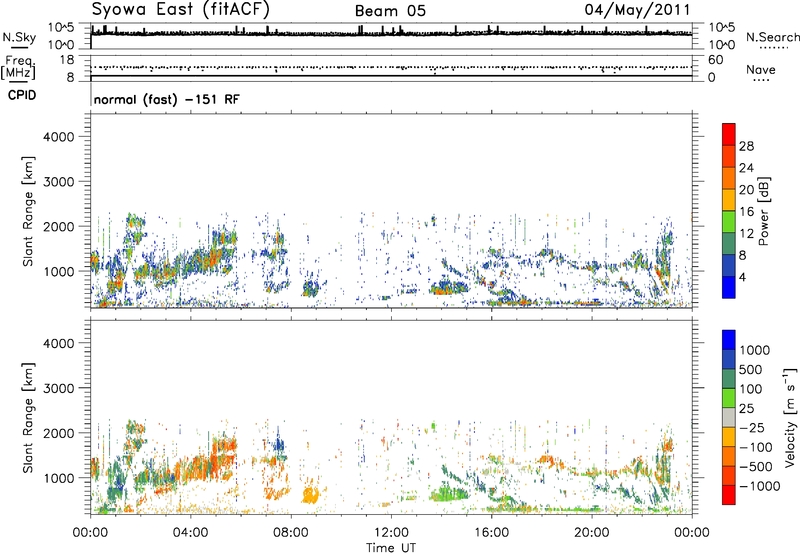Pick the light green segment of power colorbar
This screenshot has height=554, width=800.
click(x=729, y=222)
